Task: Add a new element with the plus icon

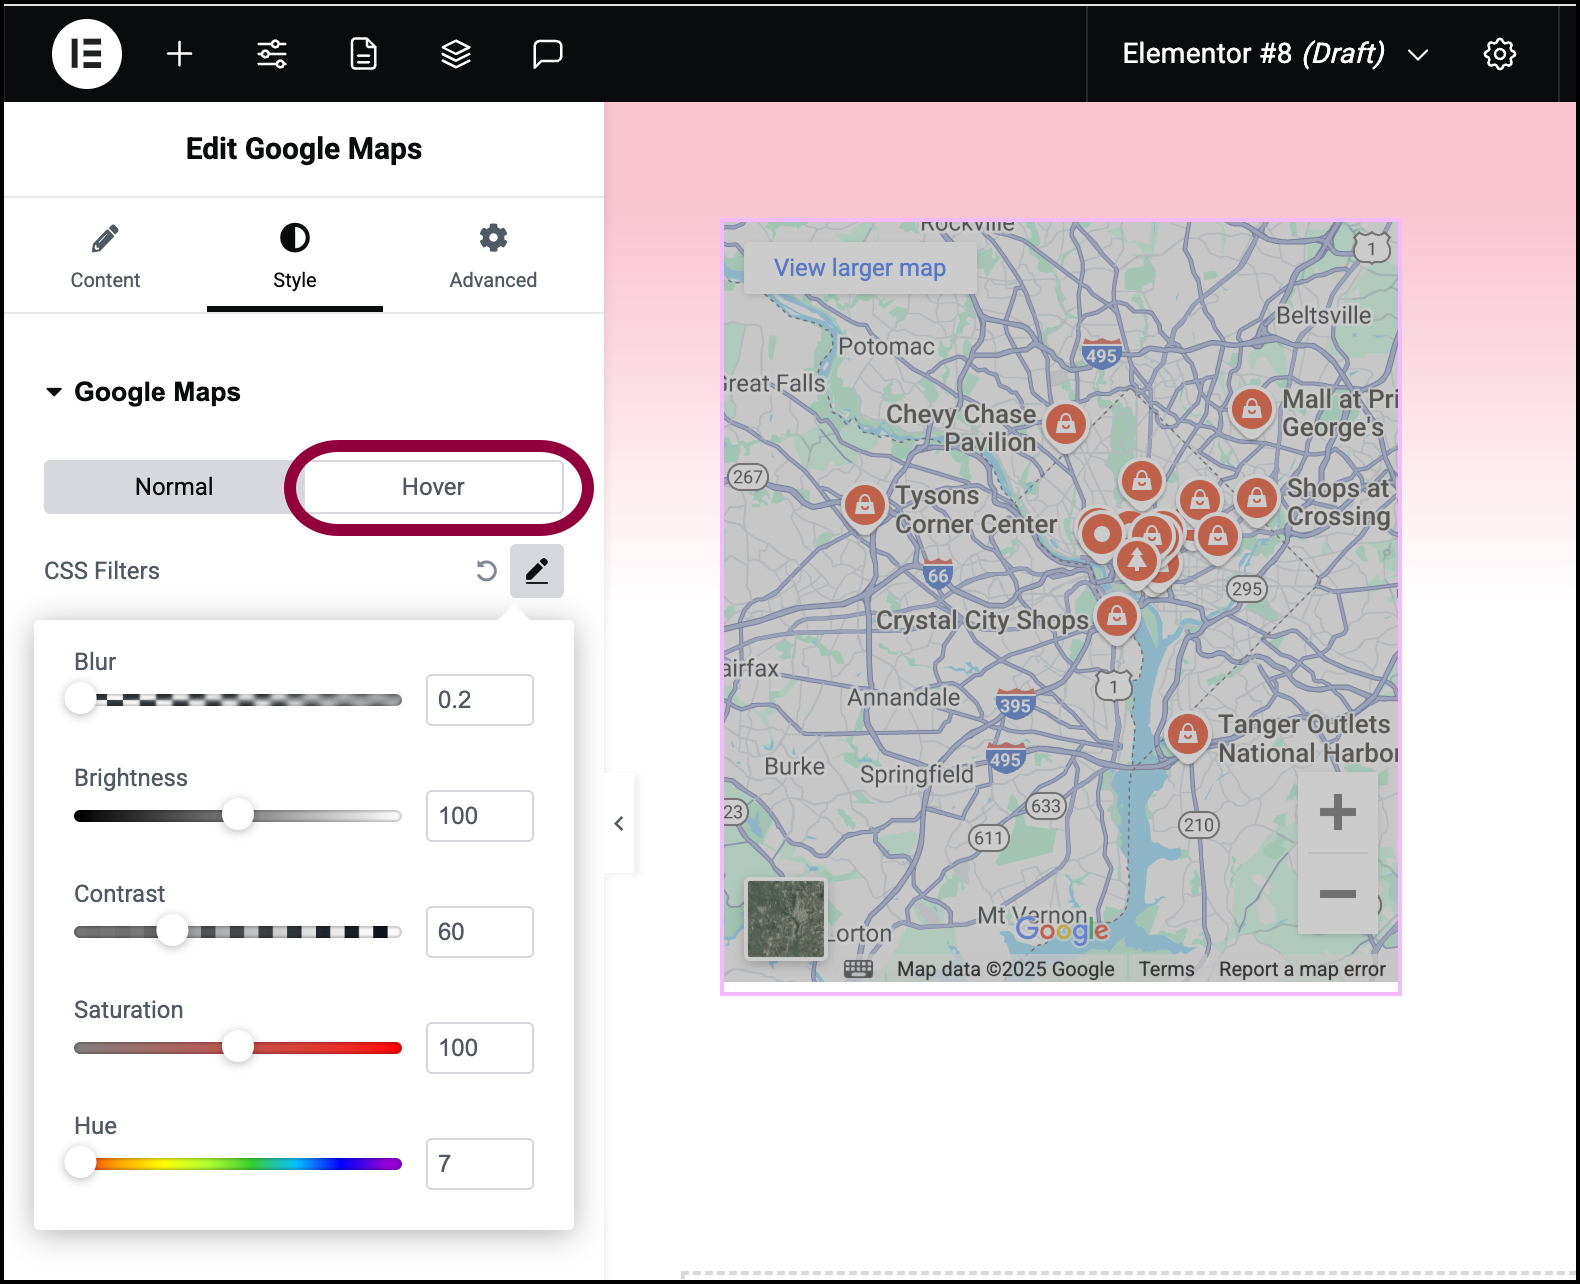Action: (x=179, y=54)
